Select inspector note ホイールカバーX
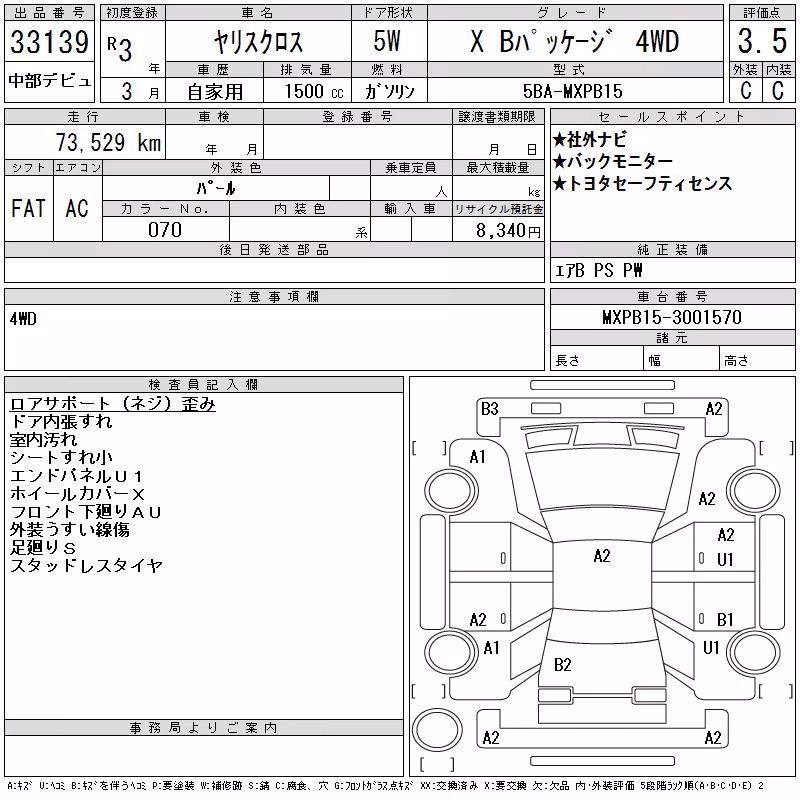The width and height of the screenshot is (800, 800). coord(78,494)
